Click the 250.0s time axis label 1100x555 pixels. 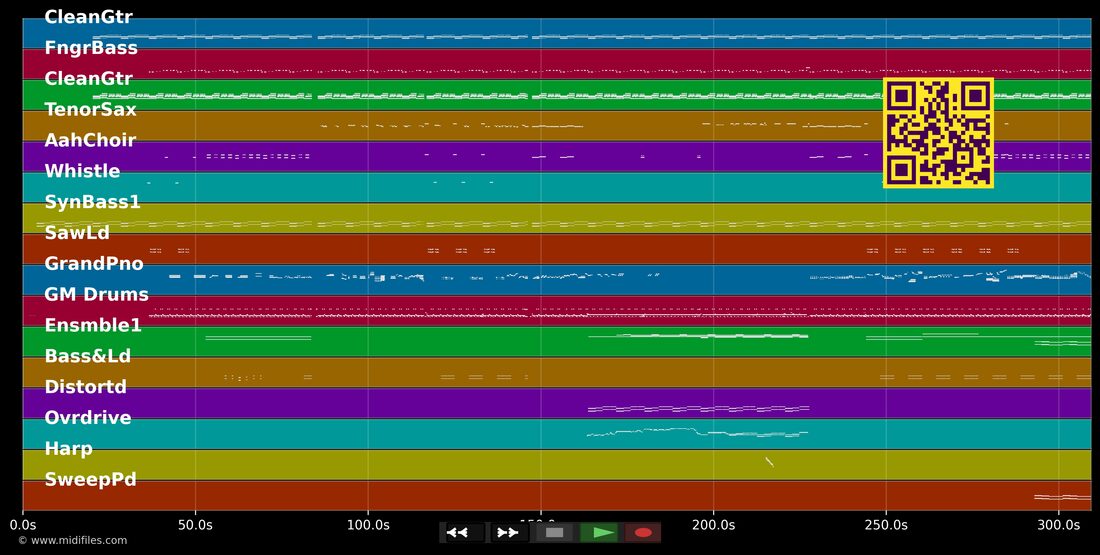[x=885, y=525]
